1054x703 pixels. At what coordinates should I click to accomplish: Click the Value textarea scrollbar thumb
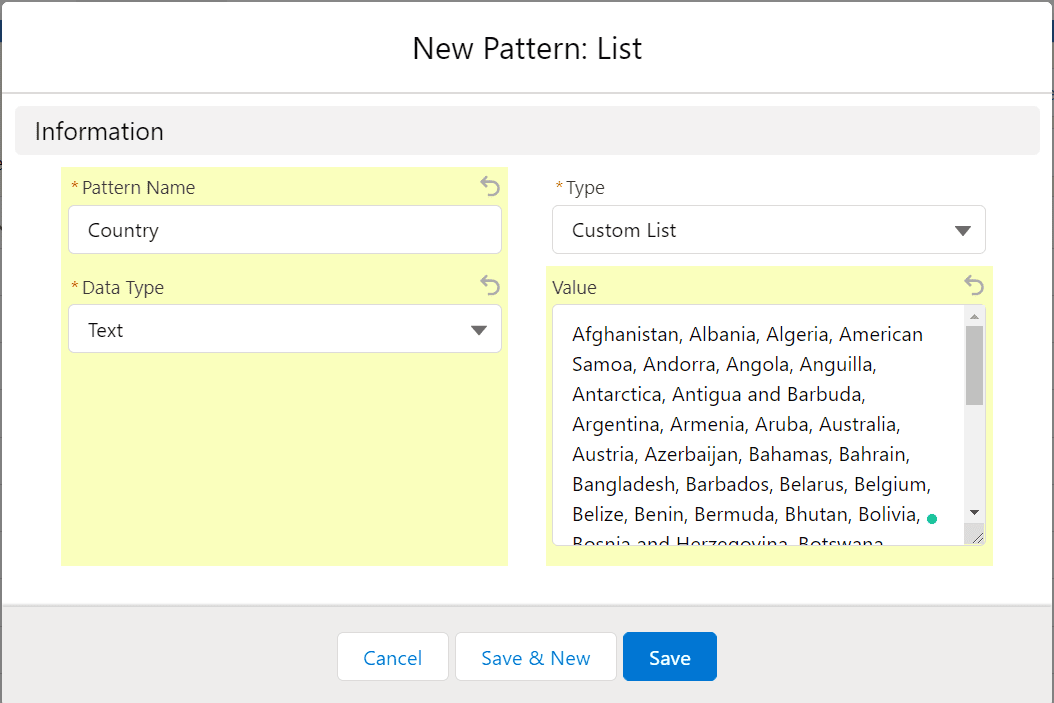coord(974,365)
